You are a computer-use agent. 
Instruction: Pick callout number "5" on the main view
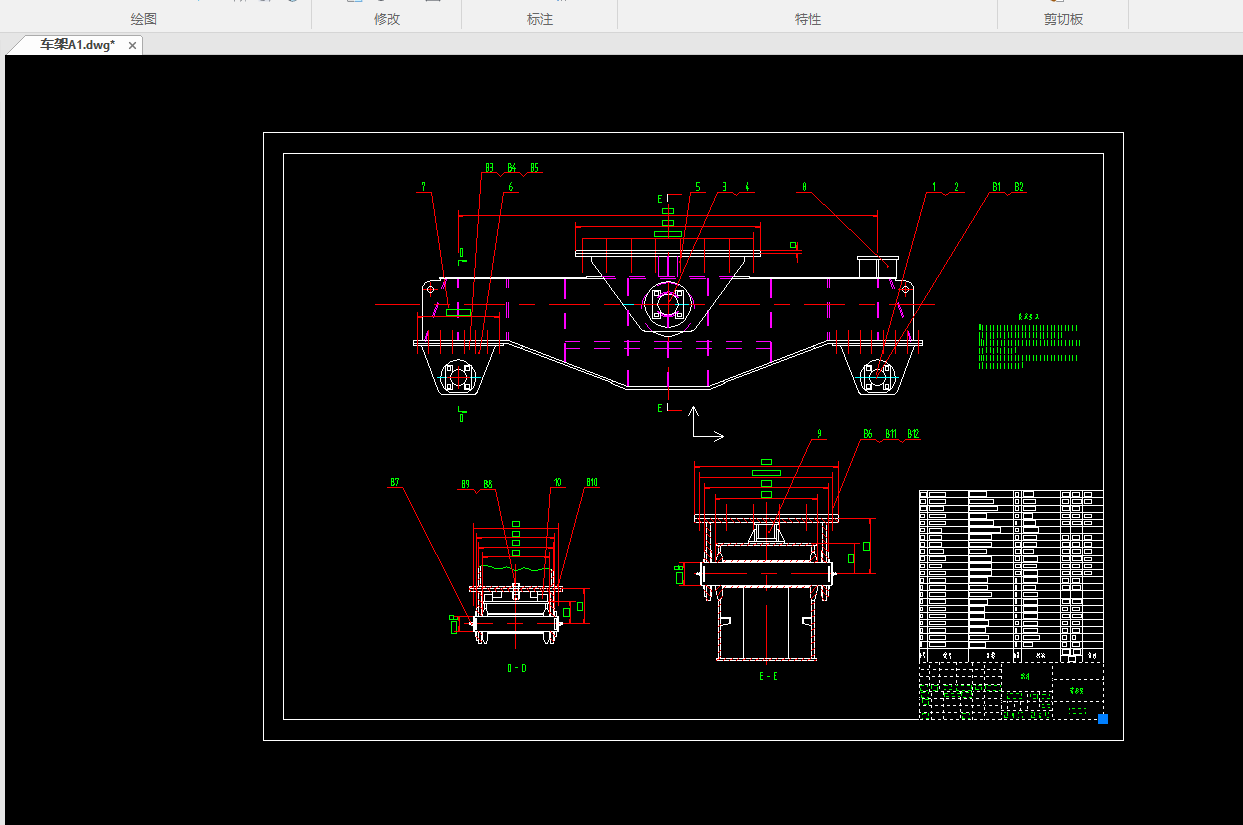[x=698, y=186]
